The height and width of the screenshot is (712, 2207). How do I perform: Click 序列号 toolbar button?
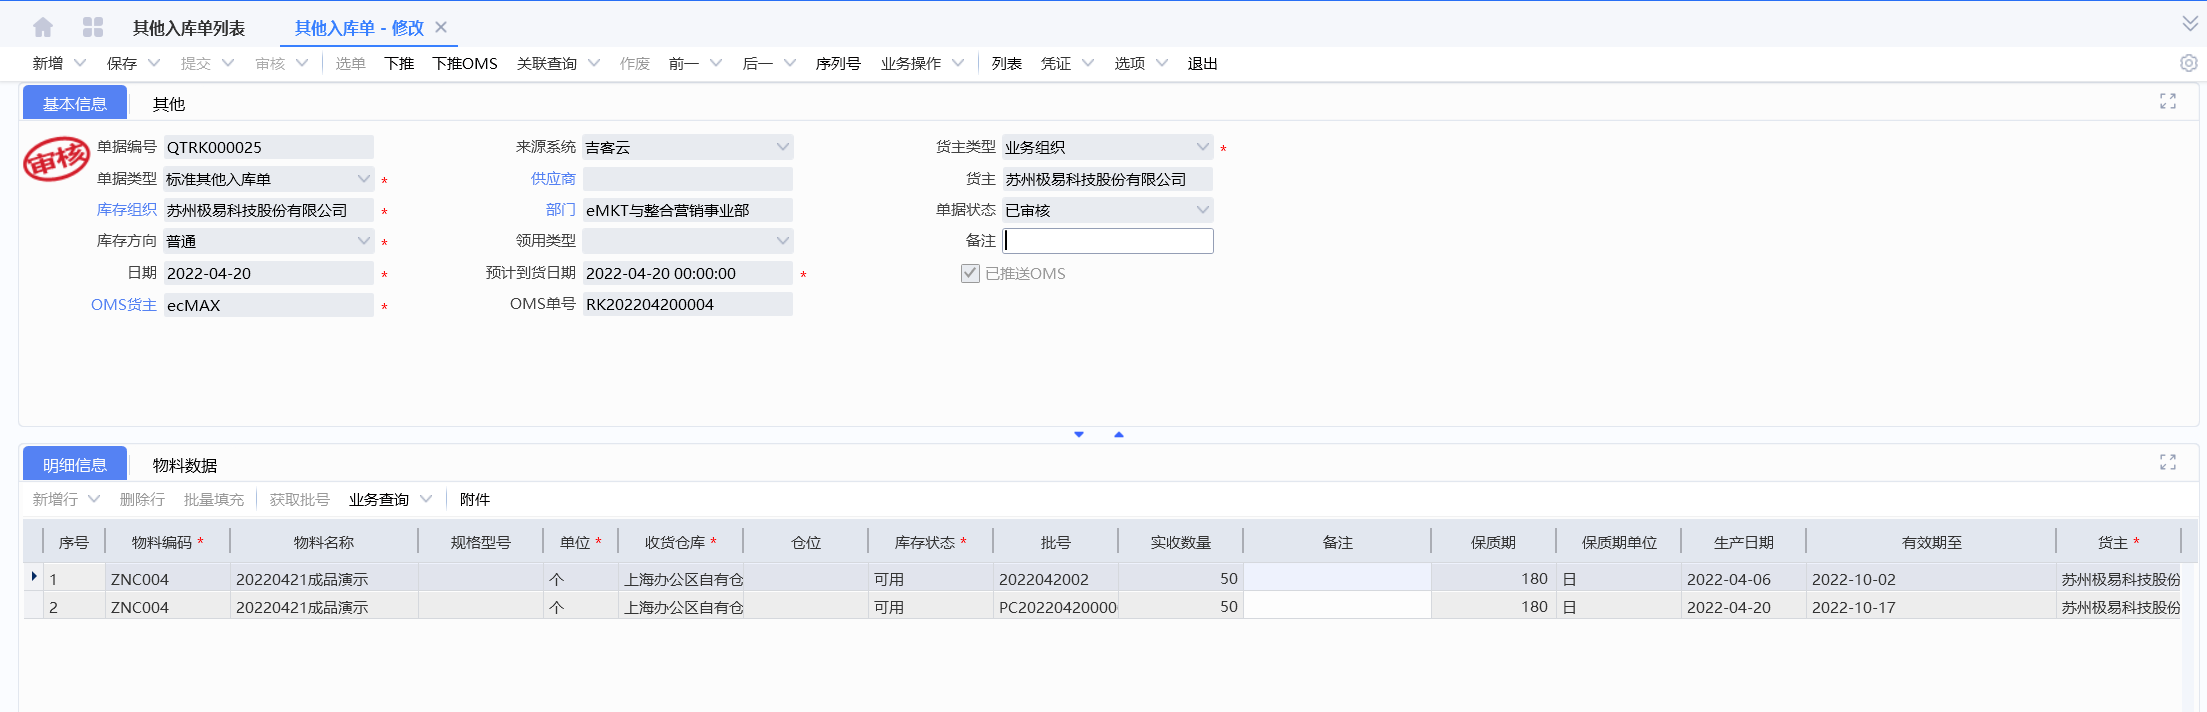[838, 63]
